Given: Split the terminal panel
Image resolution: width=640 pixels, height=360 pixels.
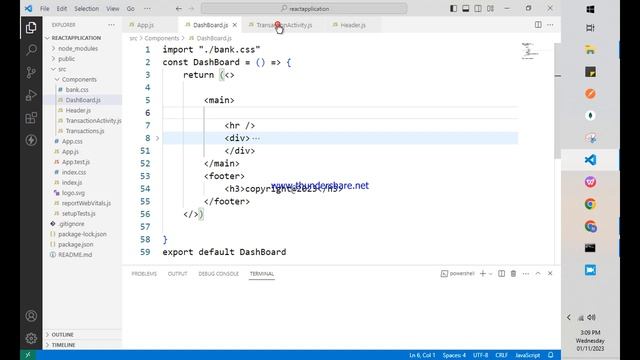Looking at the screenshot, I should tap(501, 273).
